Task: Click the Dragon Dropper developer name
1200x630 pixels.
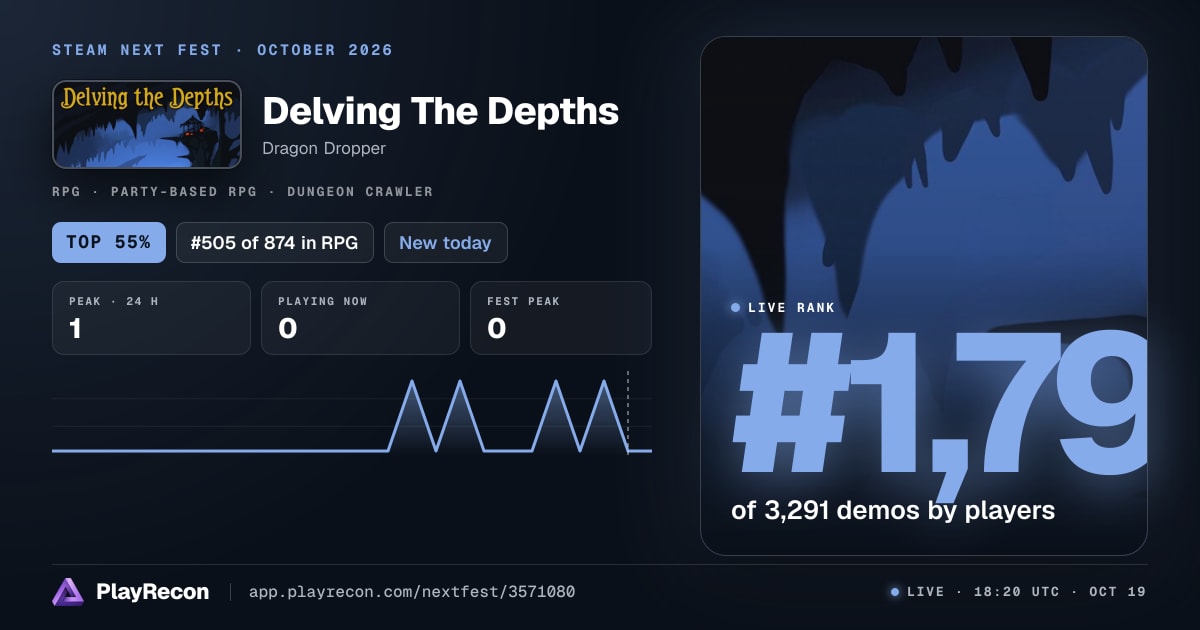Action: (324, 148)
